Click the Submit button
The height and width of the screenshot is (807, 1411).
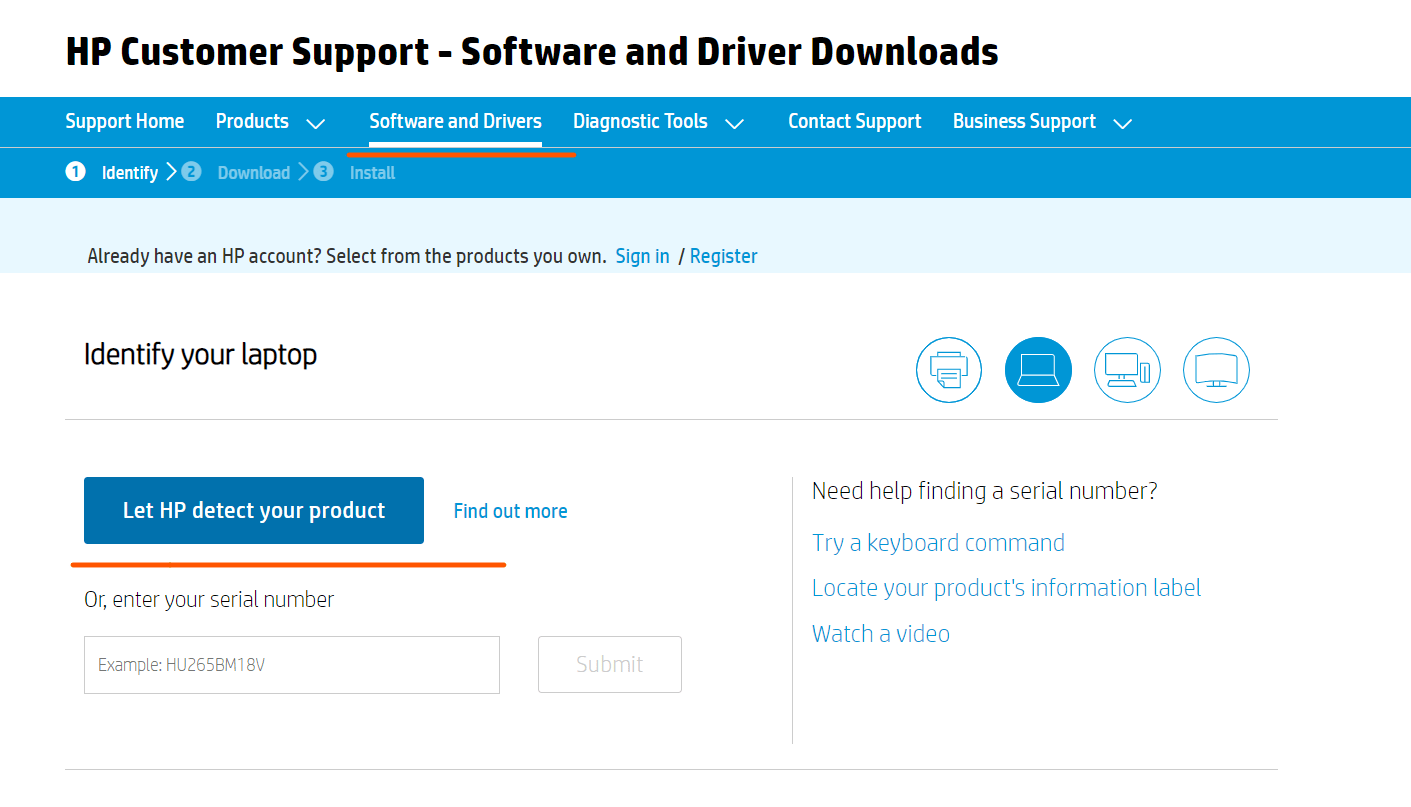point(610,665)
